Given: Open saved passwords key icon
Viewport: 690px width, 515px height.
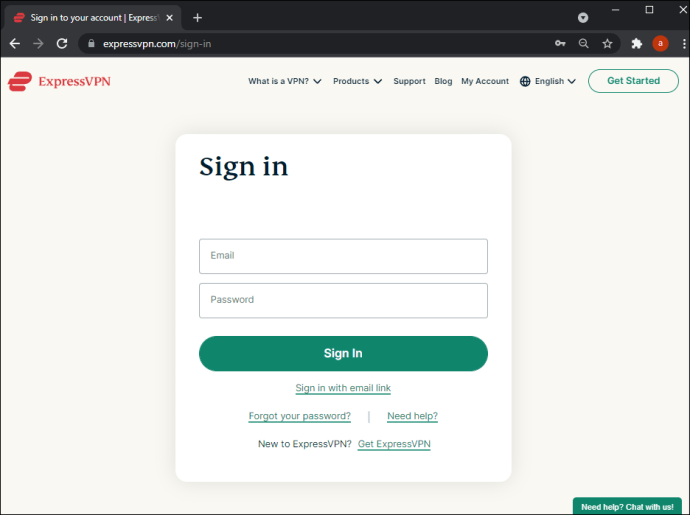Looking at the screenshot, I should [x=560, y=43].
